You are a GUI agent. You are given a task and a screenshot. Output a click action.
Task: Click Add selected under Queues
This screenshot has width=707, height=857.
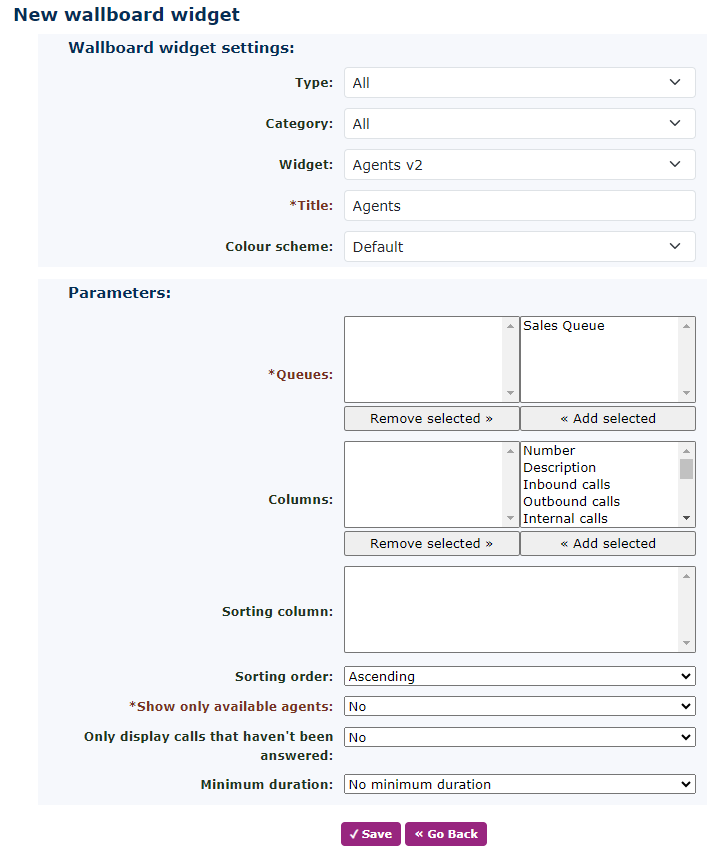(607, 419)
